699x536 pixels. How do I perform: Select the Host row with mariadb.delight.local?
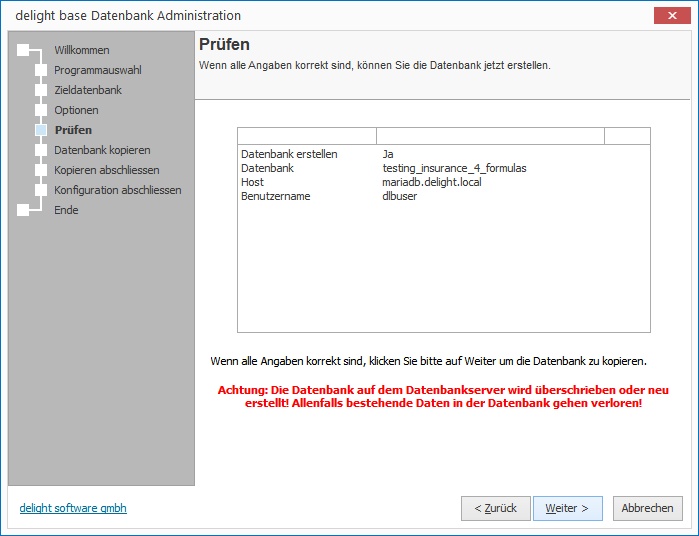click(431, 182)
